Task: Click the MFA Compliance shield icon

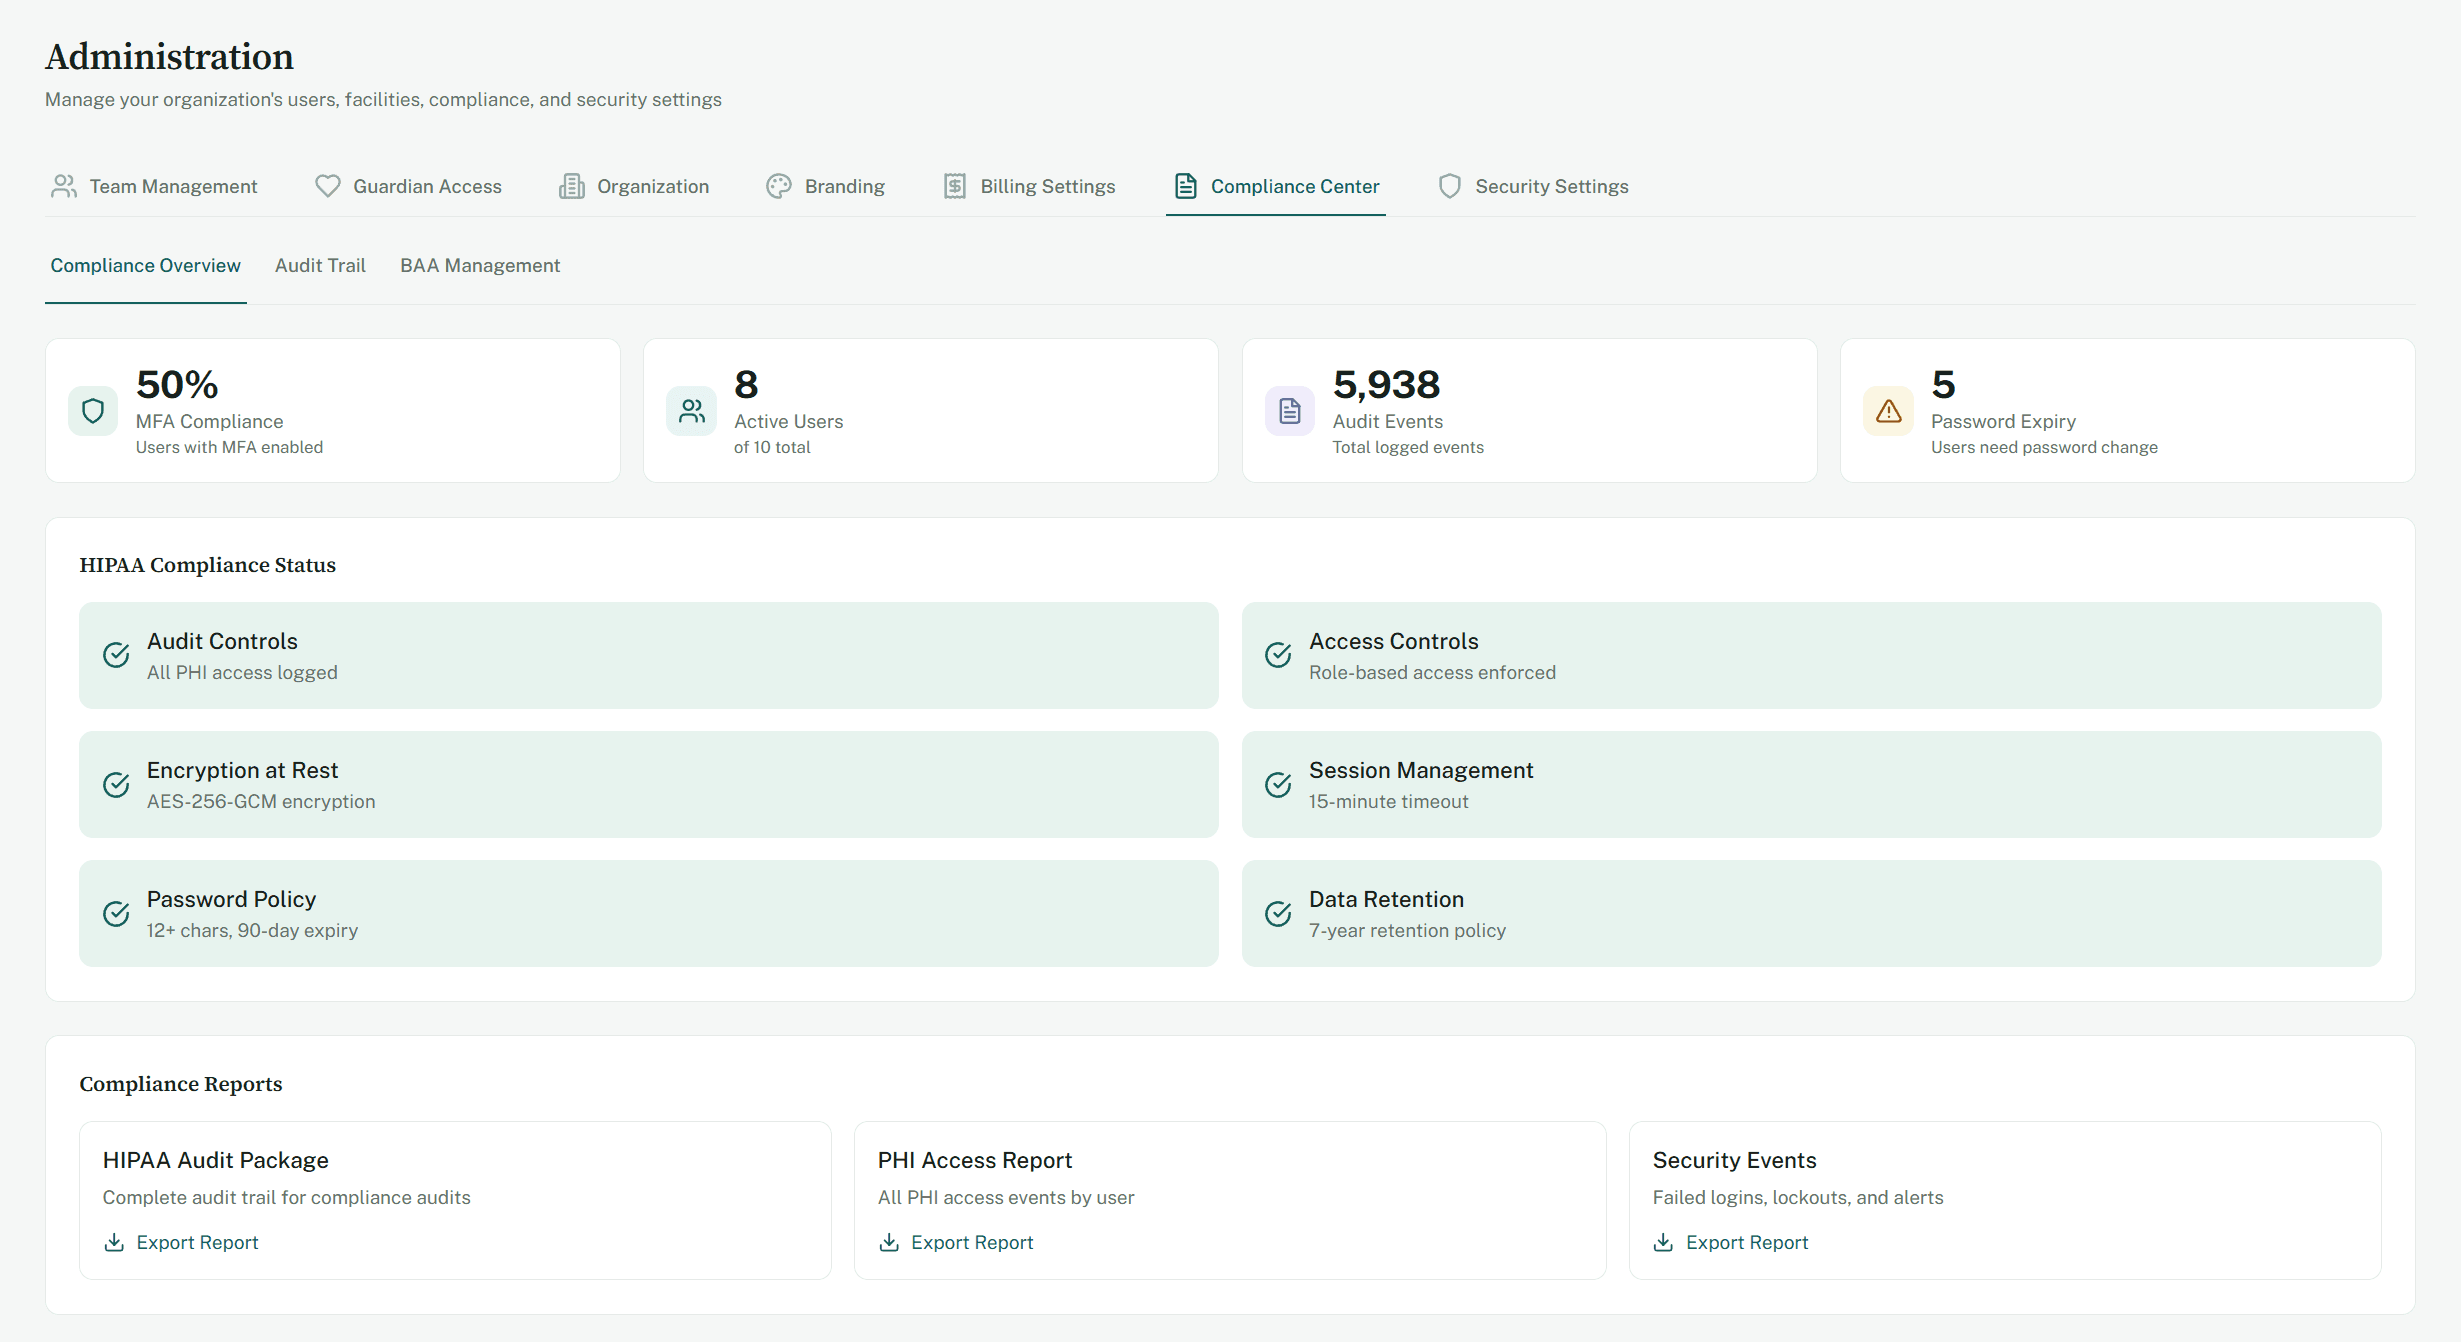Action: coord(93,411)
